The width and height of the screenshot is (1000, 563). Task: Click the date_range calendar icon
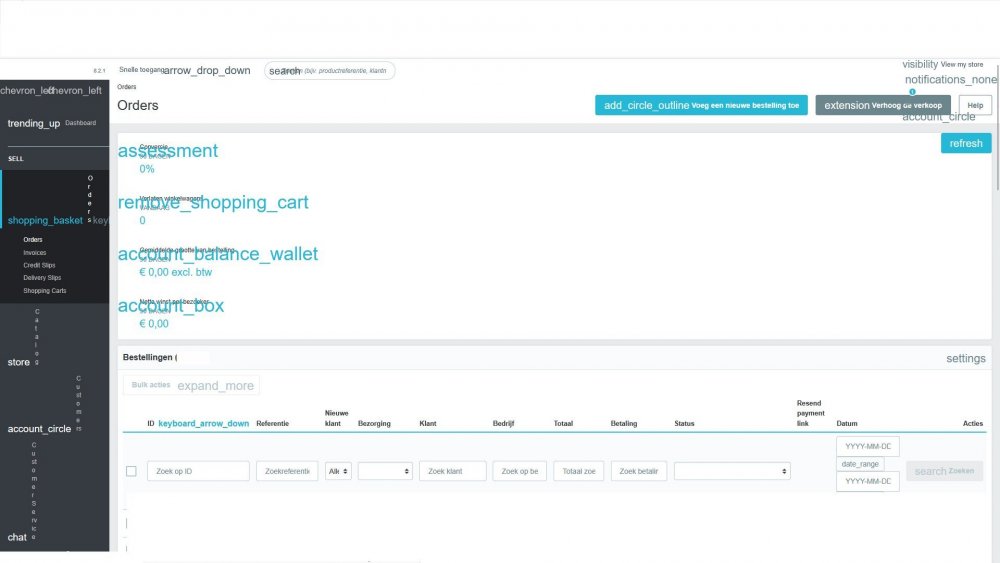coord(860,464)
